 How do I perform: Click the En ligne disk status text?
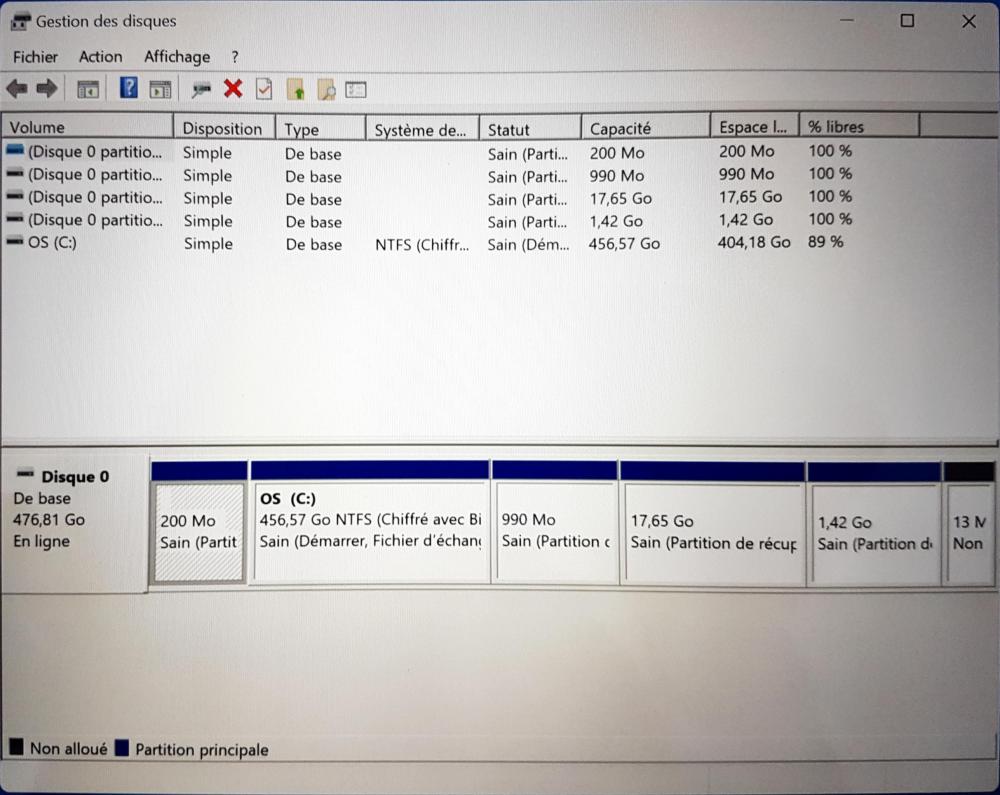coord(41,541)
